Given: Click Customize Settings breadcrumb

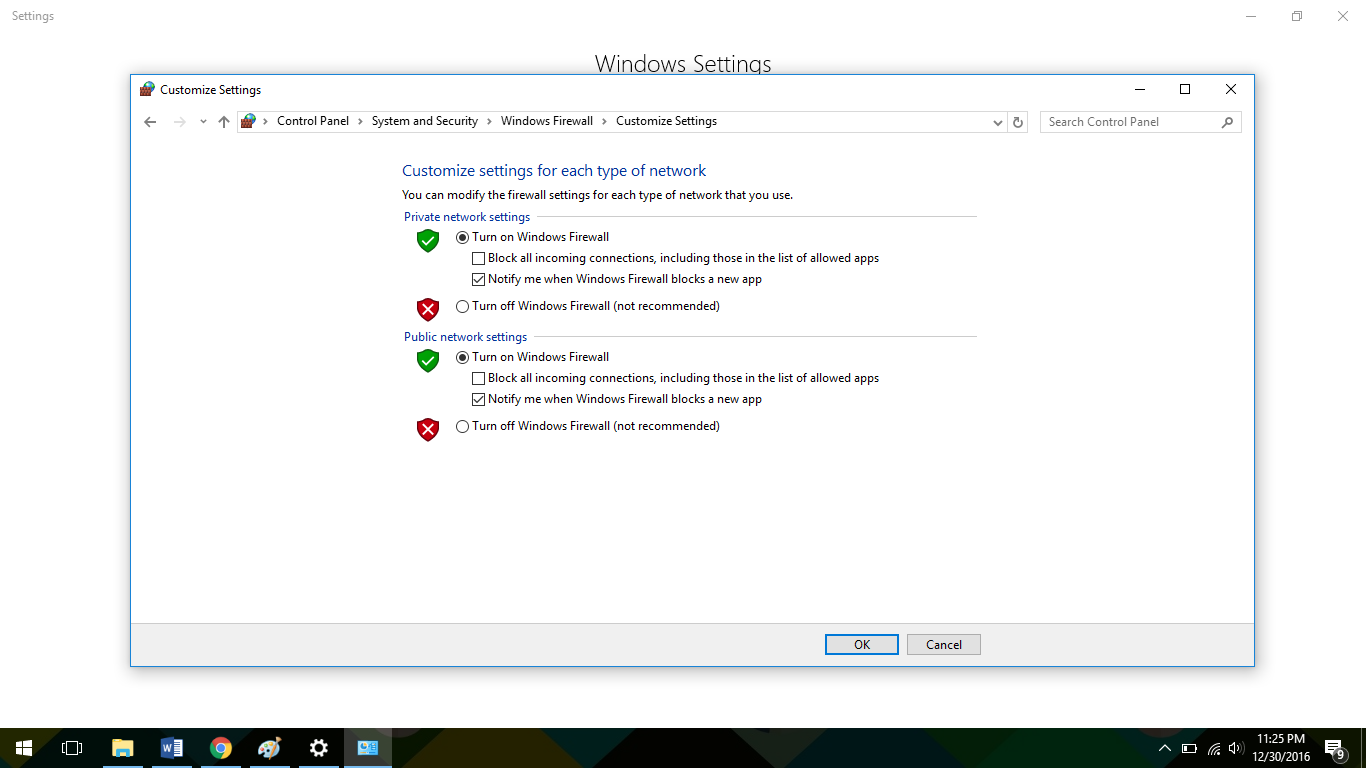Looking at the screenshot, I should tap(666, 121).
